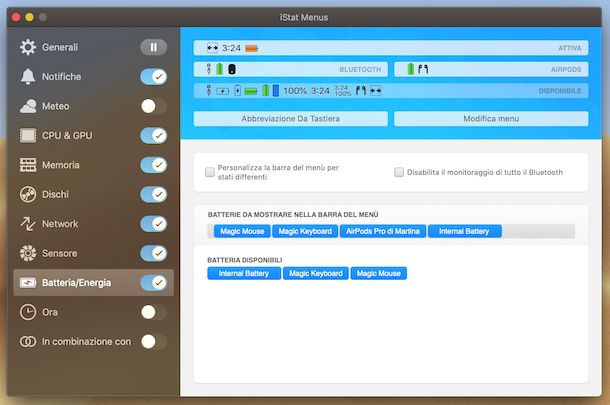Switch off the Dischi toggle
This screenshot has width=610, height=405.
pos(154,195)
